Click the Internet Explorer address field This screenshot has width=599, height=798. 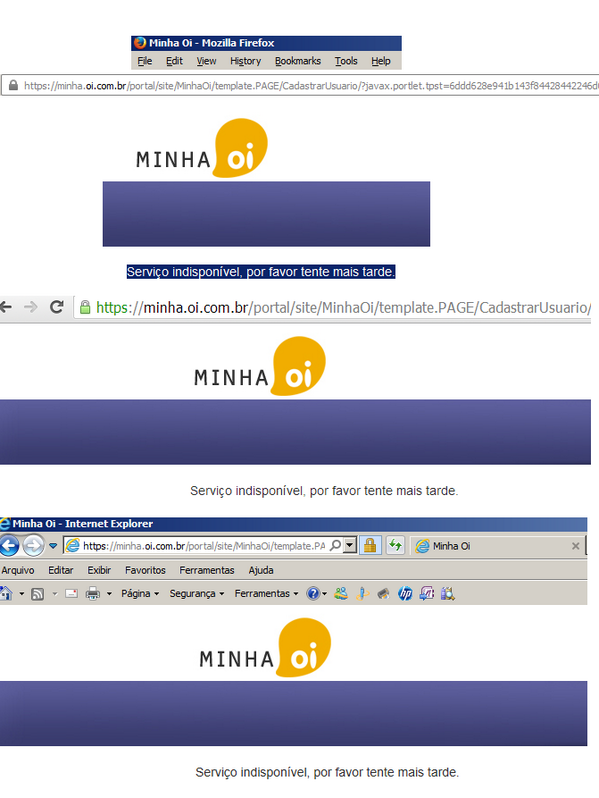pyautogui.click(x=204, y=546)
